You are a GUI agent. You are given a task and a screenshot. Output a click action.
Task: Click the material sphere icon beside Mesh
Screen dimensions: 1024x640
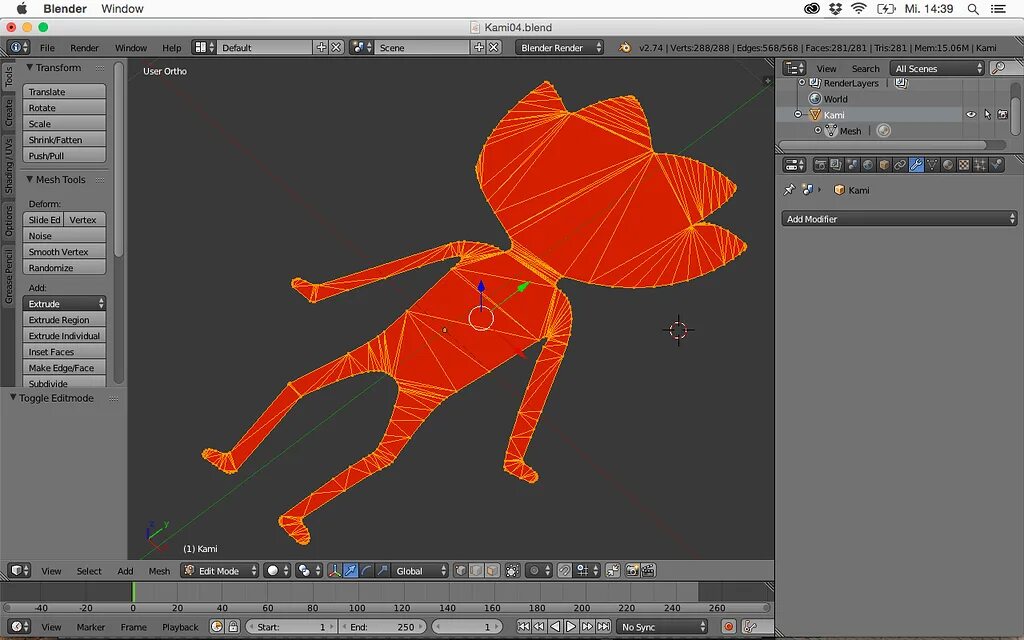[884, 131]
